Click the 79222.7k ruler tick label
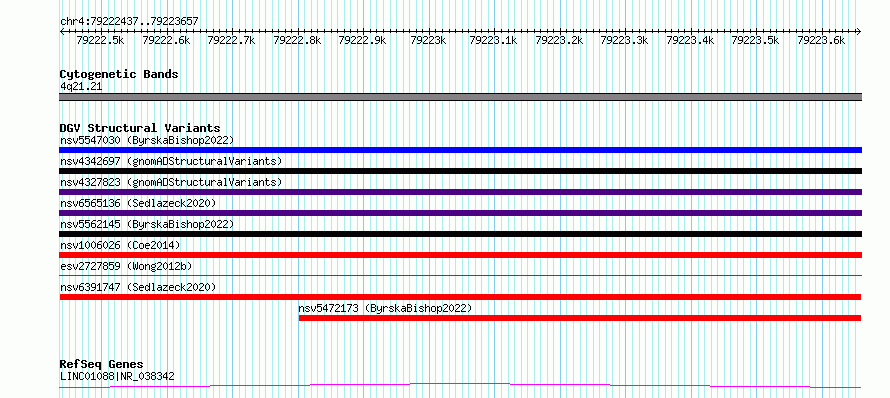Viewport: 890px width, 398px height. 232,40
